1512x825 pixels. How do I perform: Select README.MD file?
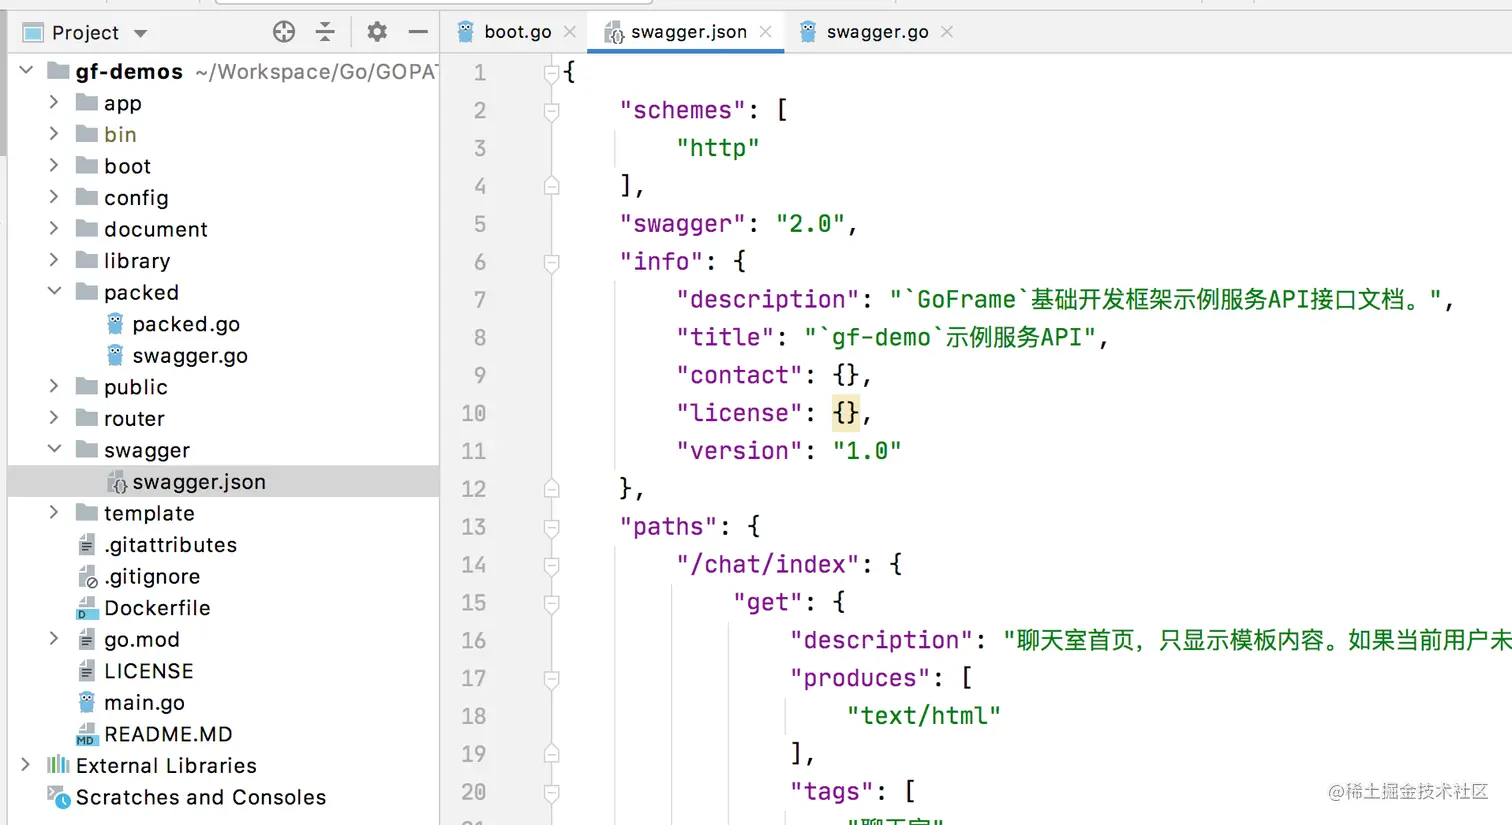coord(168,734)
